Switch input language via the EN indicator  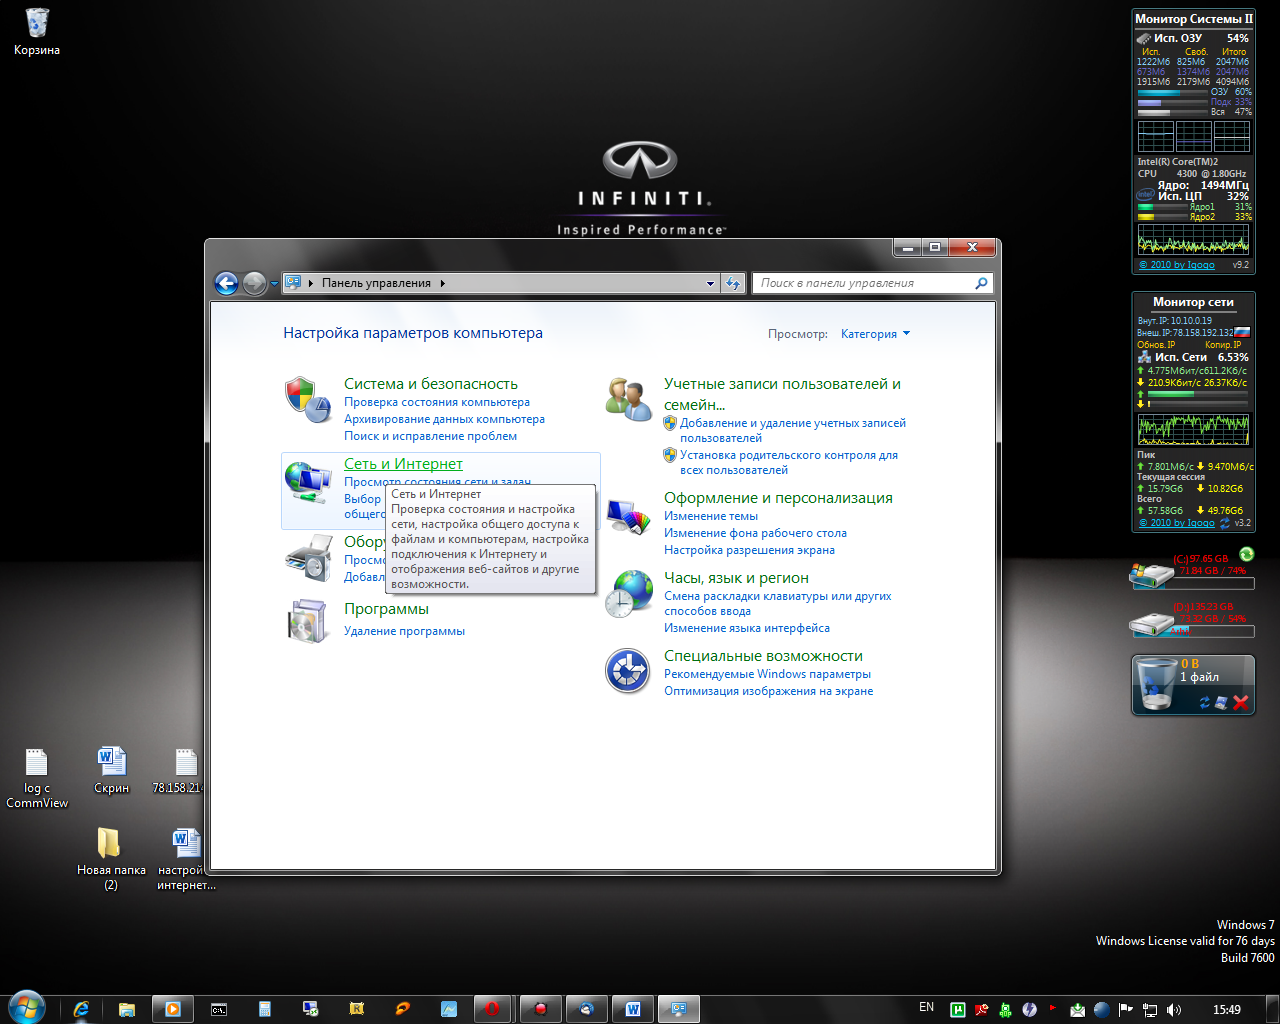[927, 1007]
